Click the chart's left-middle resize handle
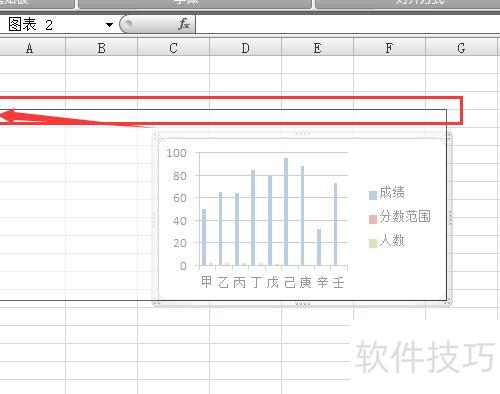Viewport: 500px width, 394px height. pos(154,220)
